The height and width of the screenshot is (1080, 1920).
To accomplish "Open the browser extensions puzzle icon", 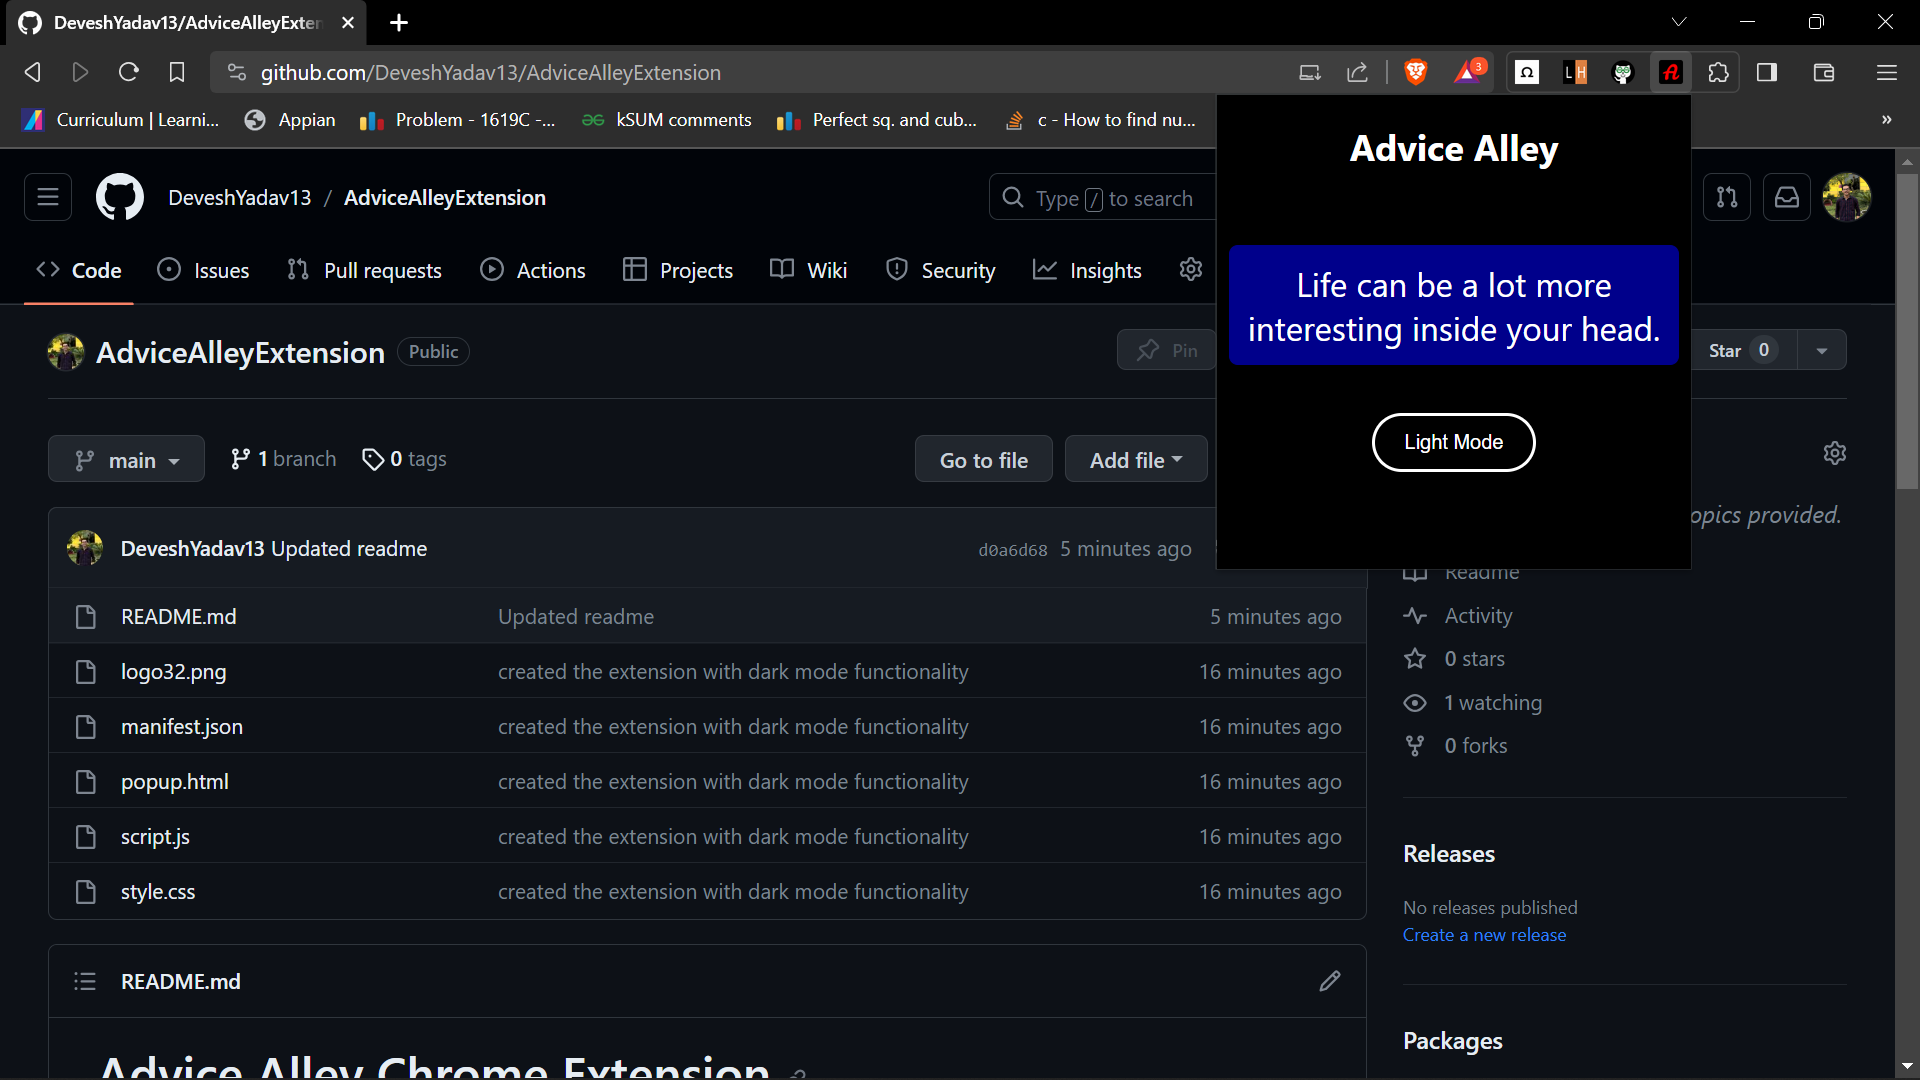I will tap(1718, 72).
